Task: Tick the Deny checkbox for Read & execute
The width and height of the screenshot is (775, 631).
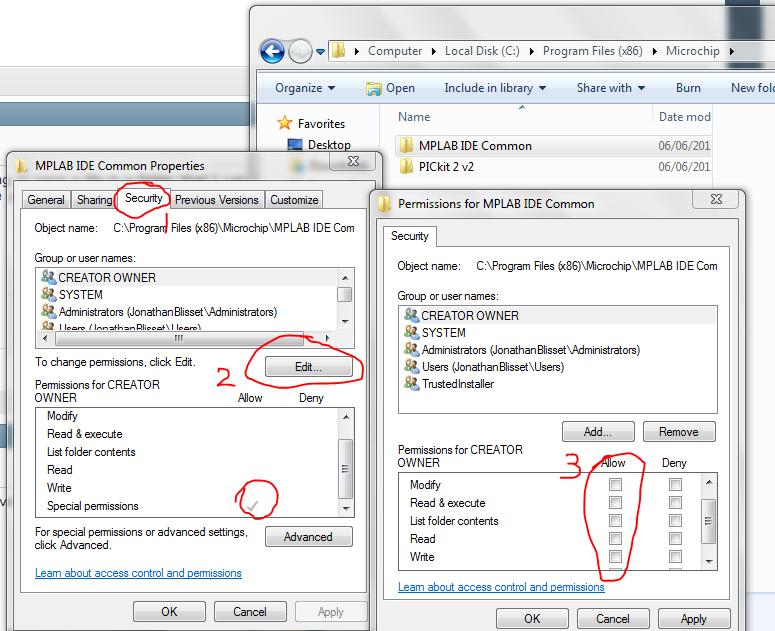Action: [676, 503]
